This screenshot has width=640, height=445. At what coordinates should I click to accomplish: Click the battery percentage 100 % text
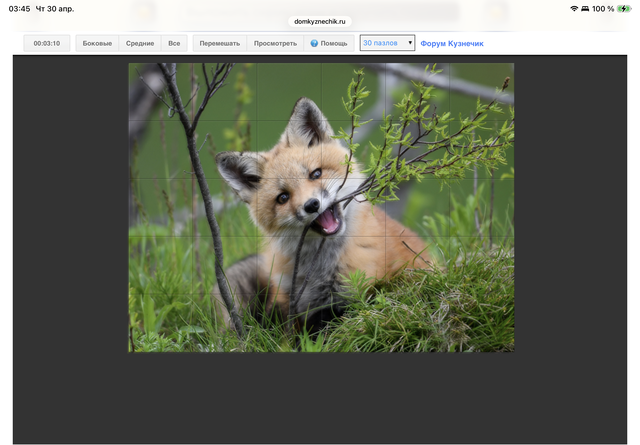[603, 8]
